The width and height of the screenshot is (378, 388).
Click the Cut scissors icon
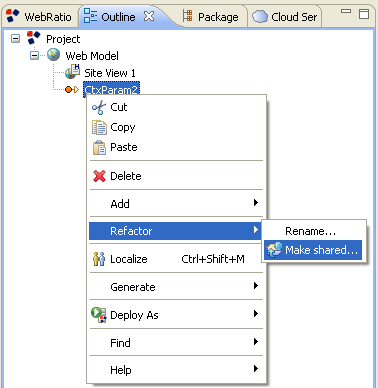click(x=99, y=107)
